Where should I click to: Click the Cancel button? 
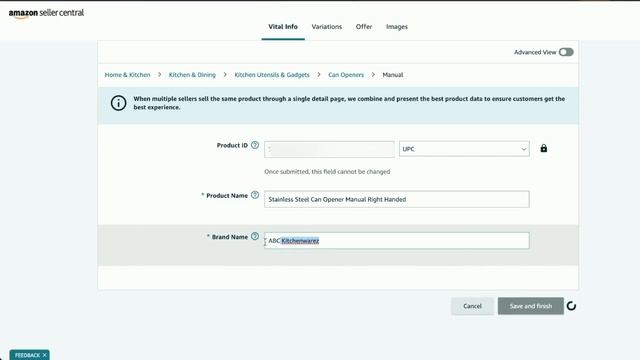(x=472, y=306)
